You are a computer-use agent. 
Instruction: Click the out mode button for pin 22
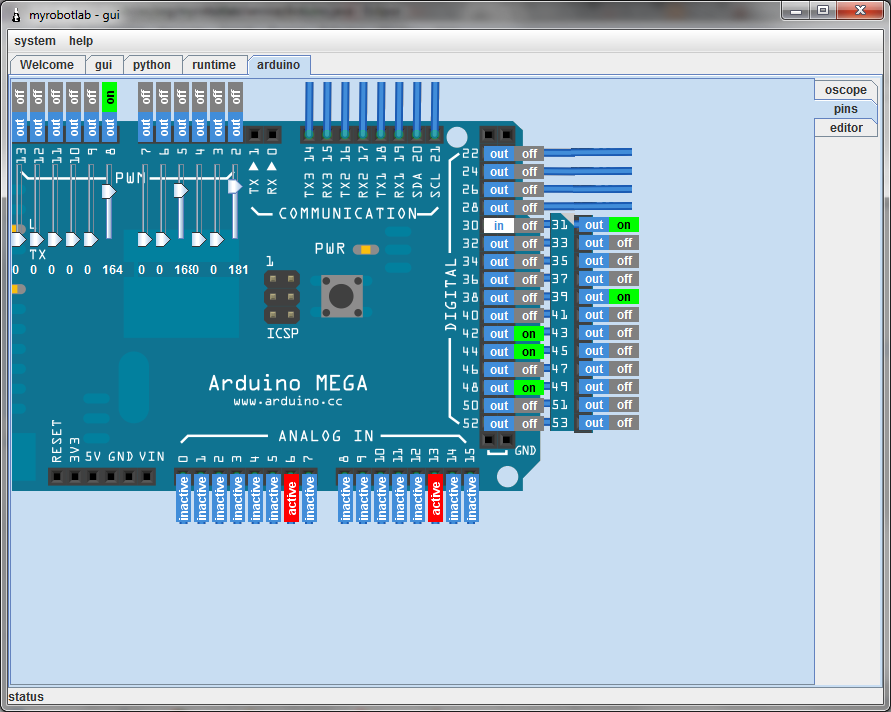pos(499,154)
